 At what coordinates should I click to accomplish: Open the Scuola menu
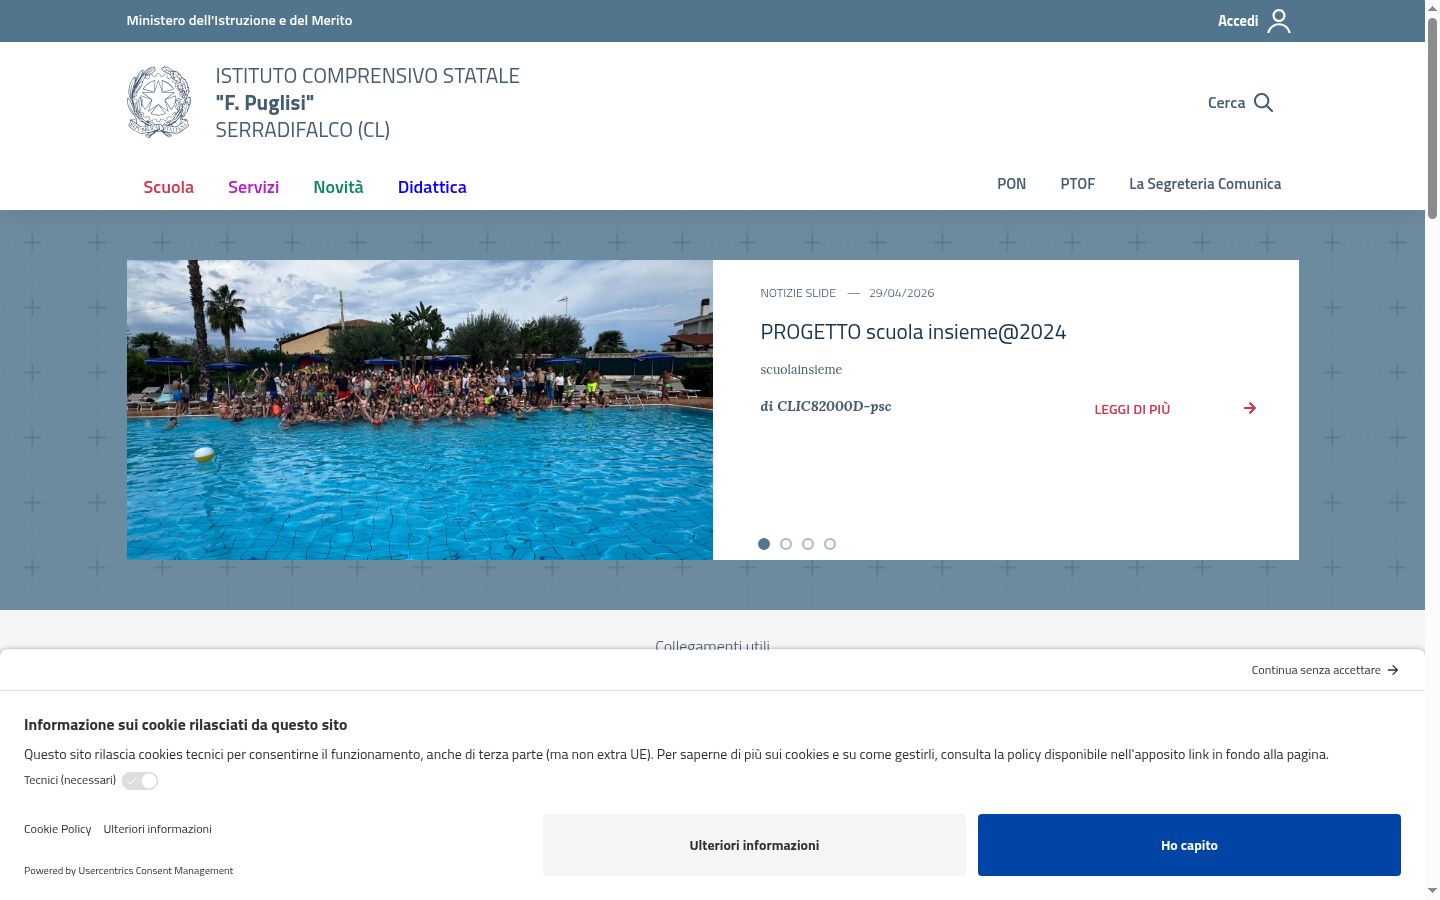click(168, 187)
